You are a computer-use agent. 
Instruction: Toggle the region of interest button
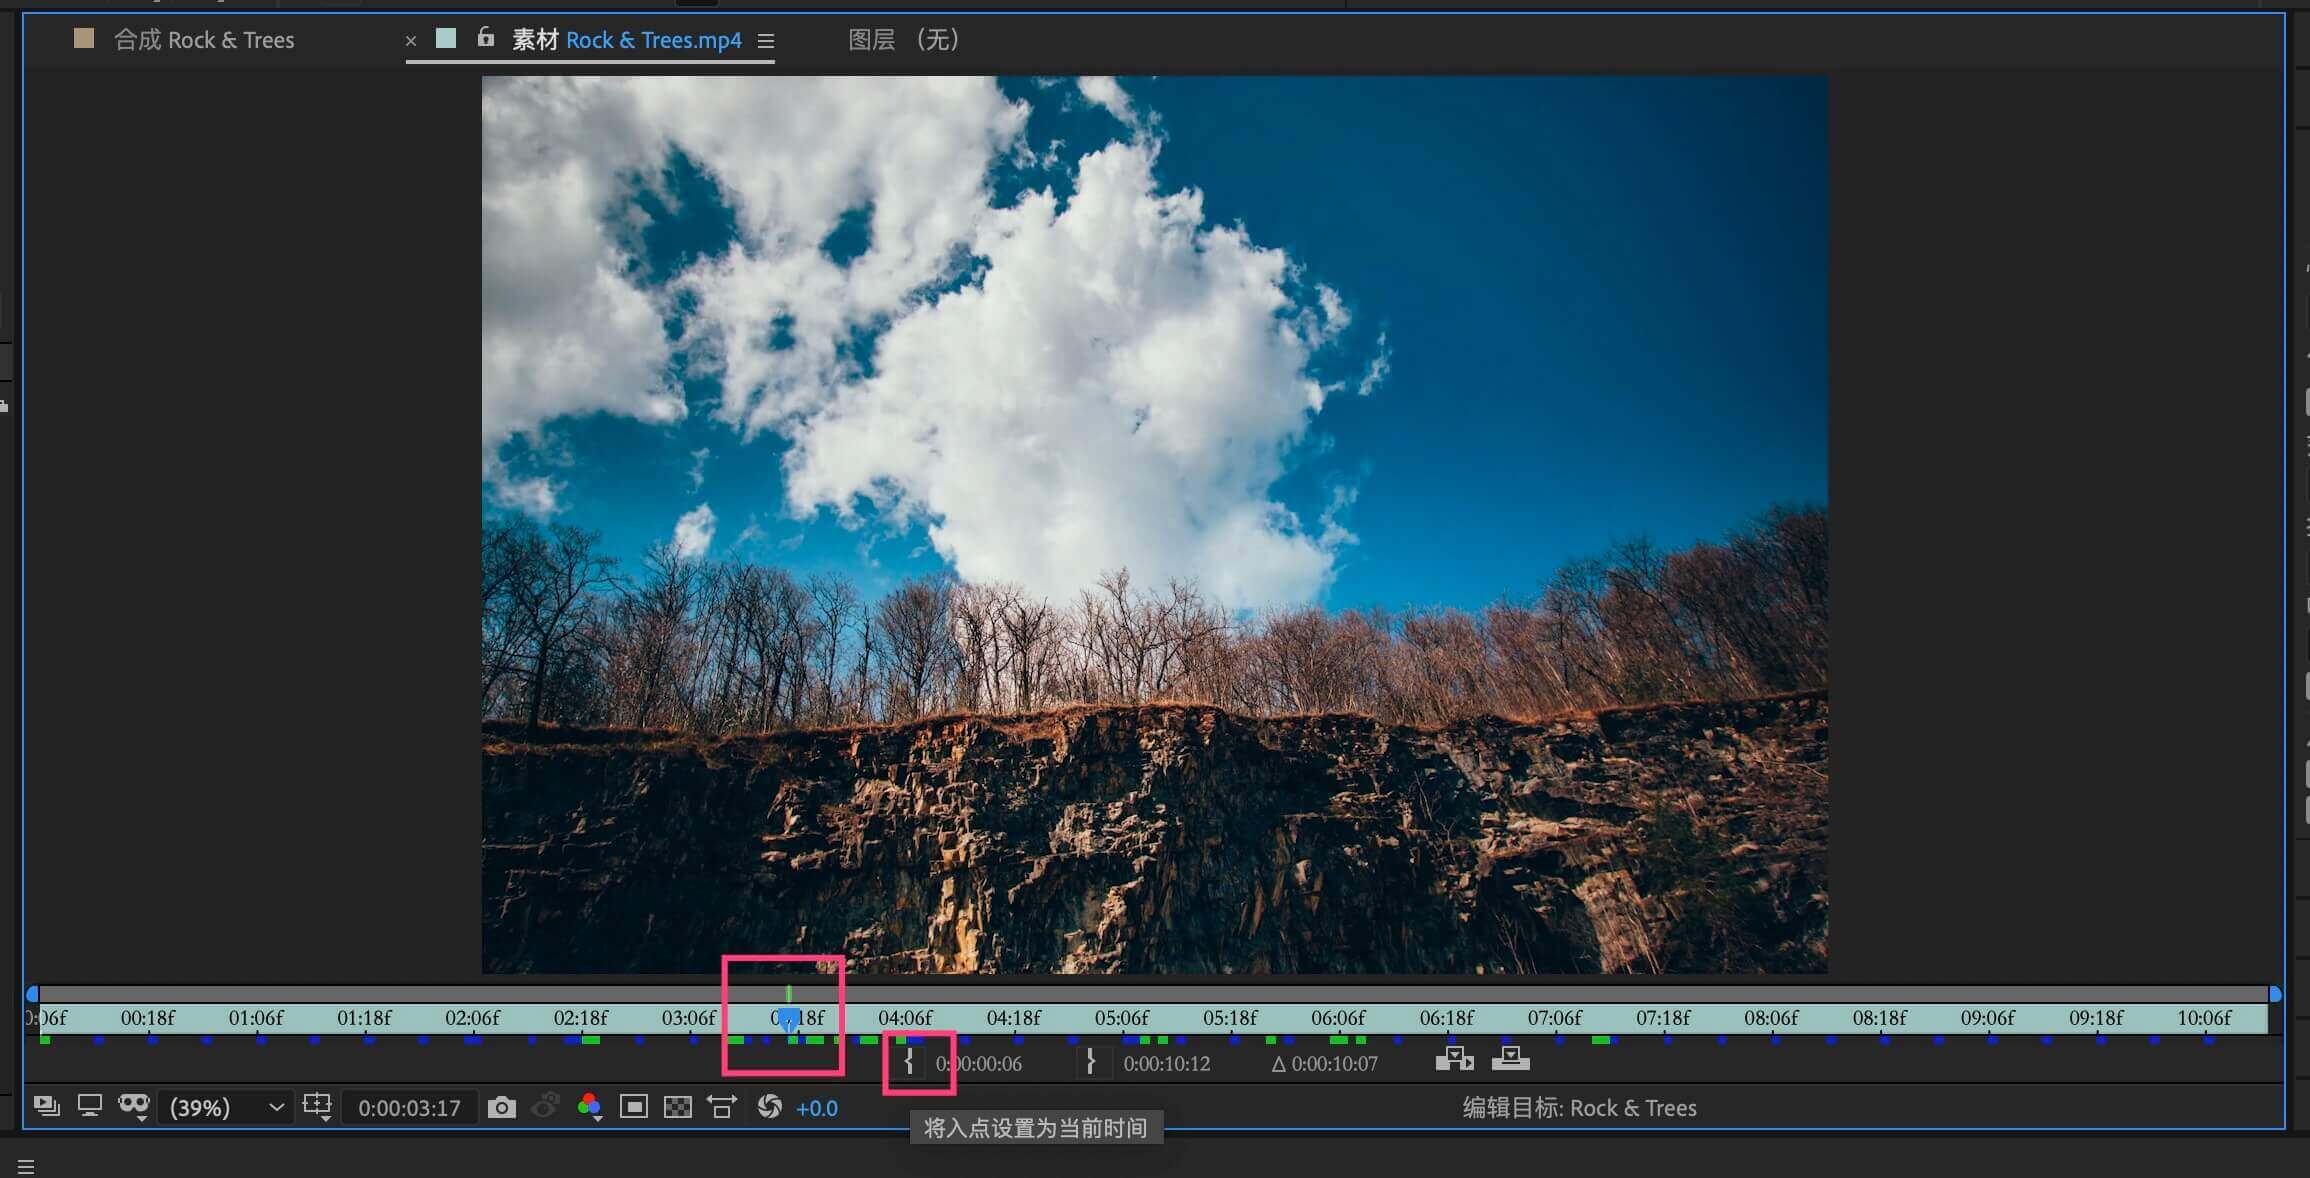633,1107
